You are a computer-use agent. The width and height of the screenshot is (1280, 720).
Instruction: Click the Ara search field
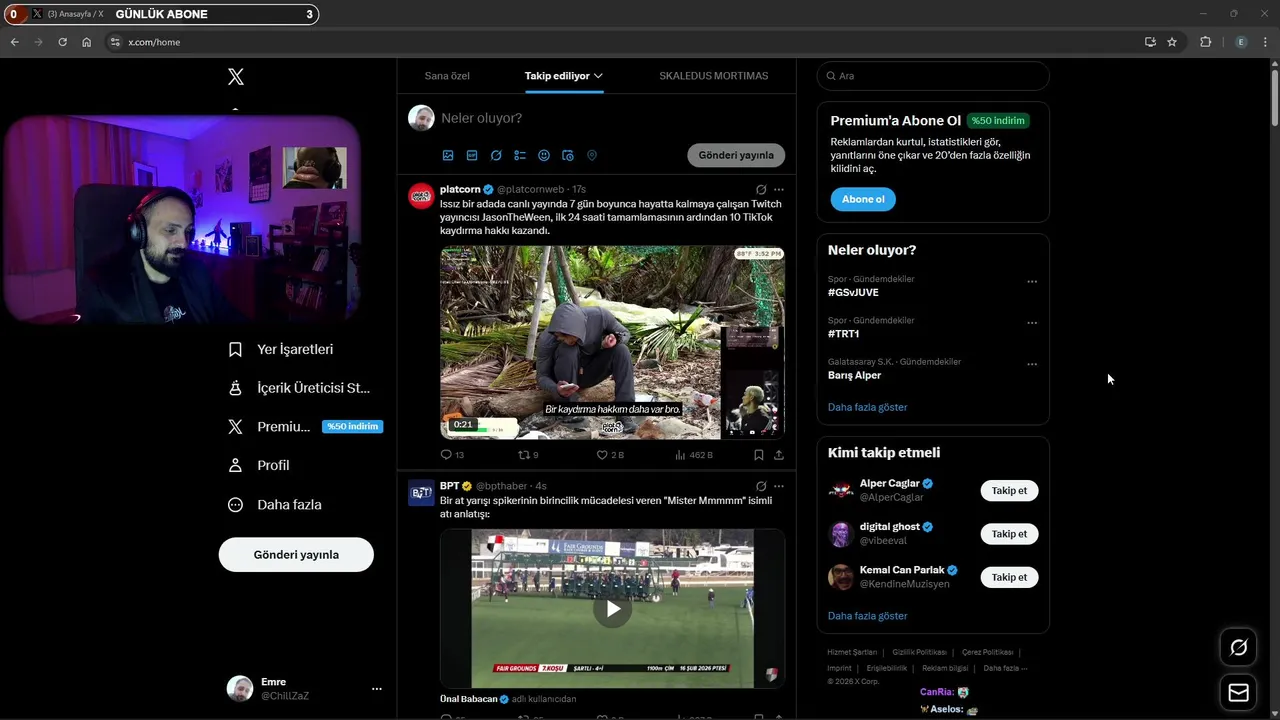[x=933, y=76]
